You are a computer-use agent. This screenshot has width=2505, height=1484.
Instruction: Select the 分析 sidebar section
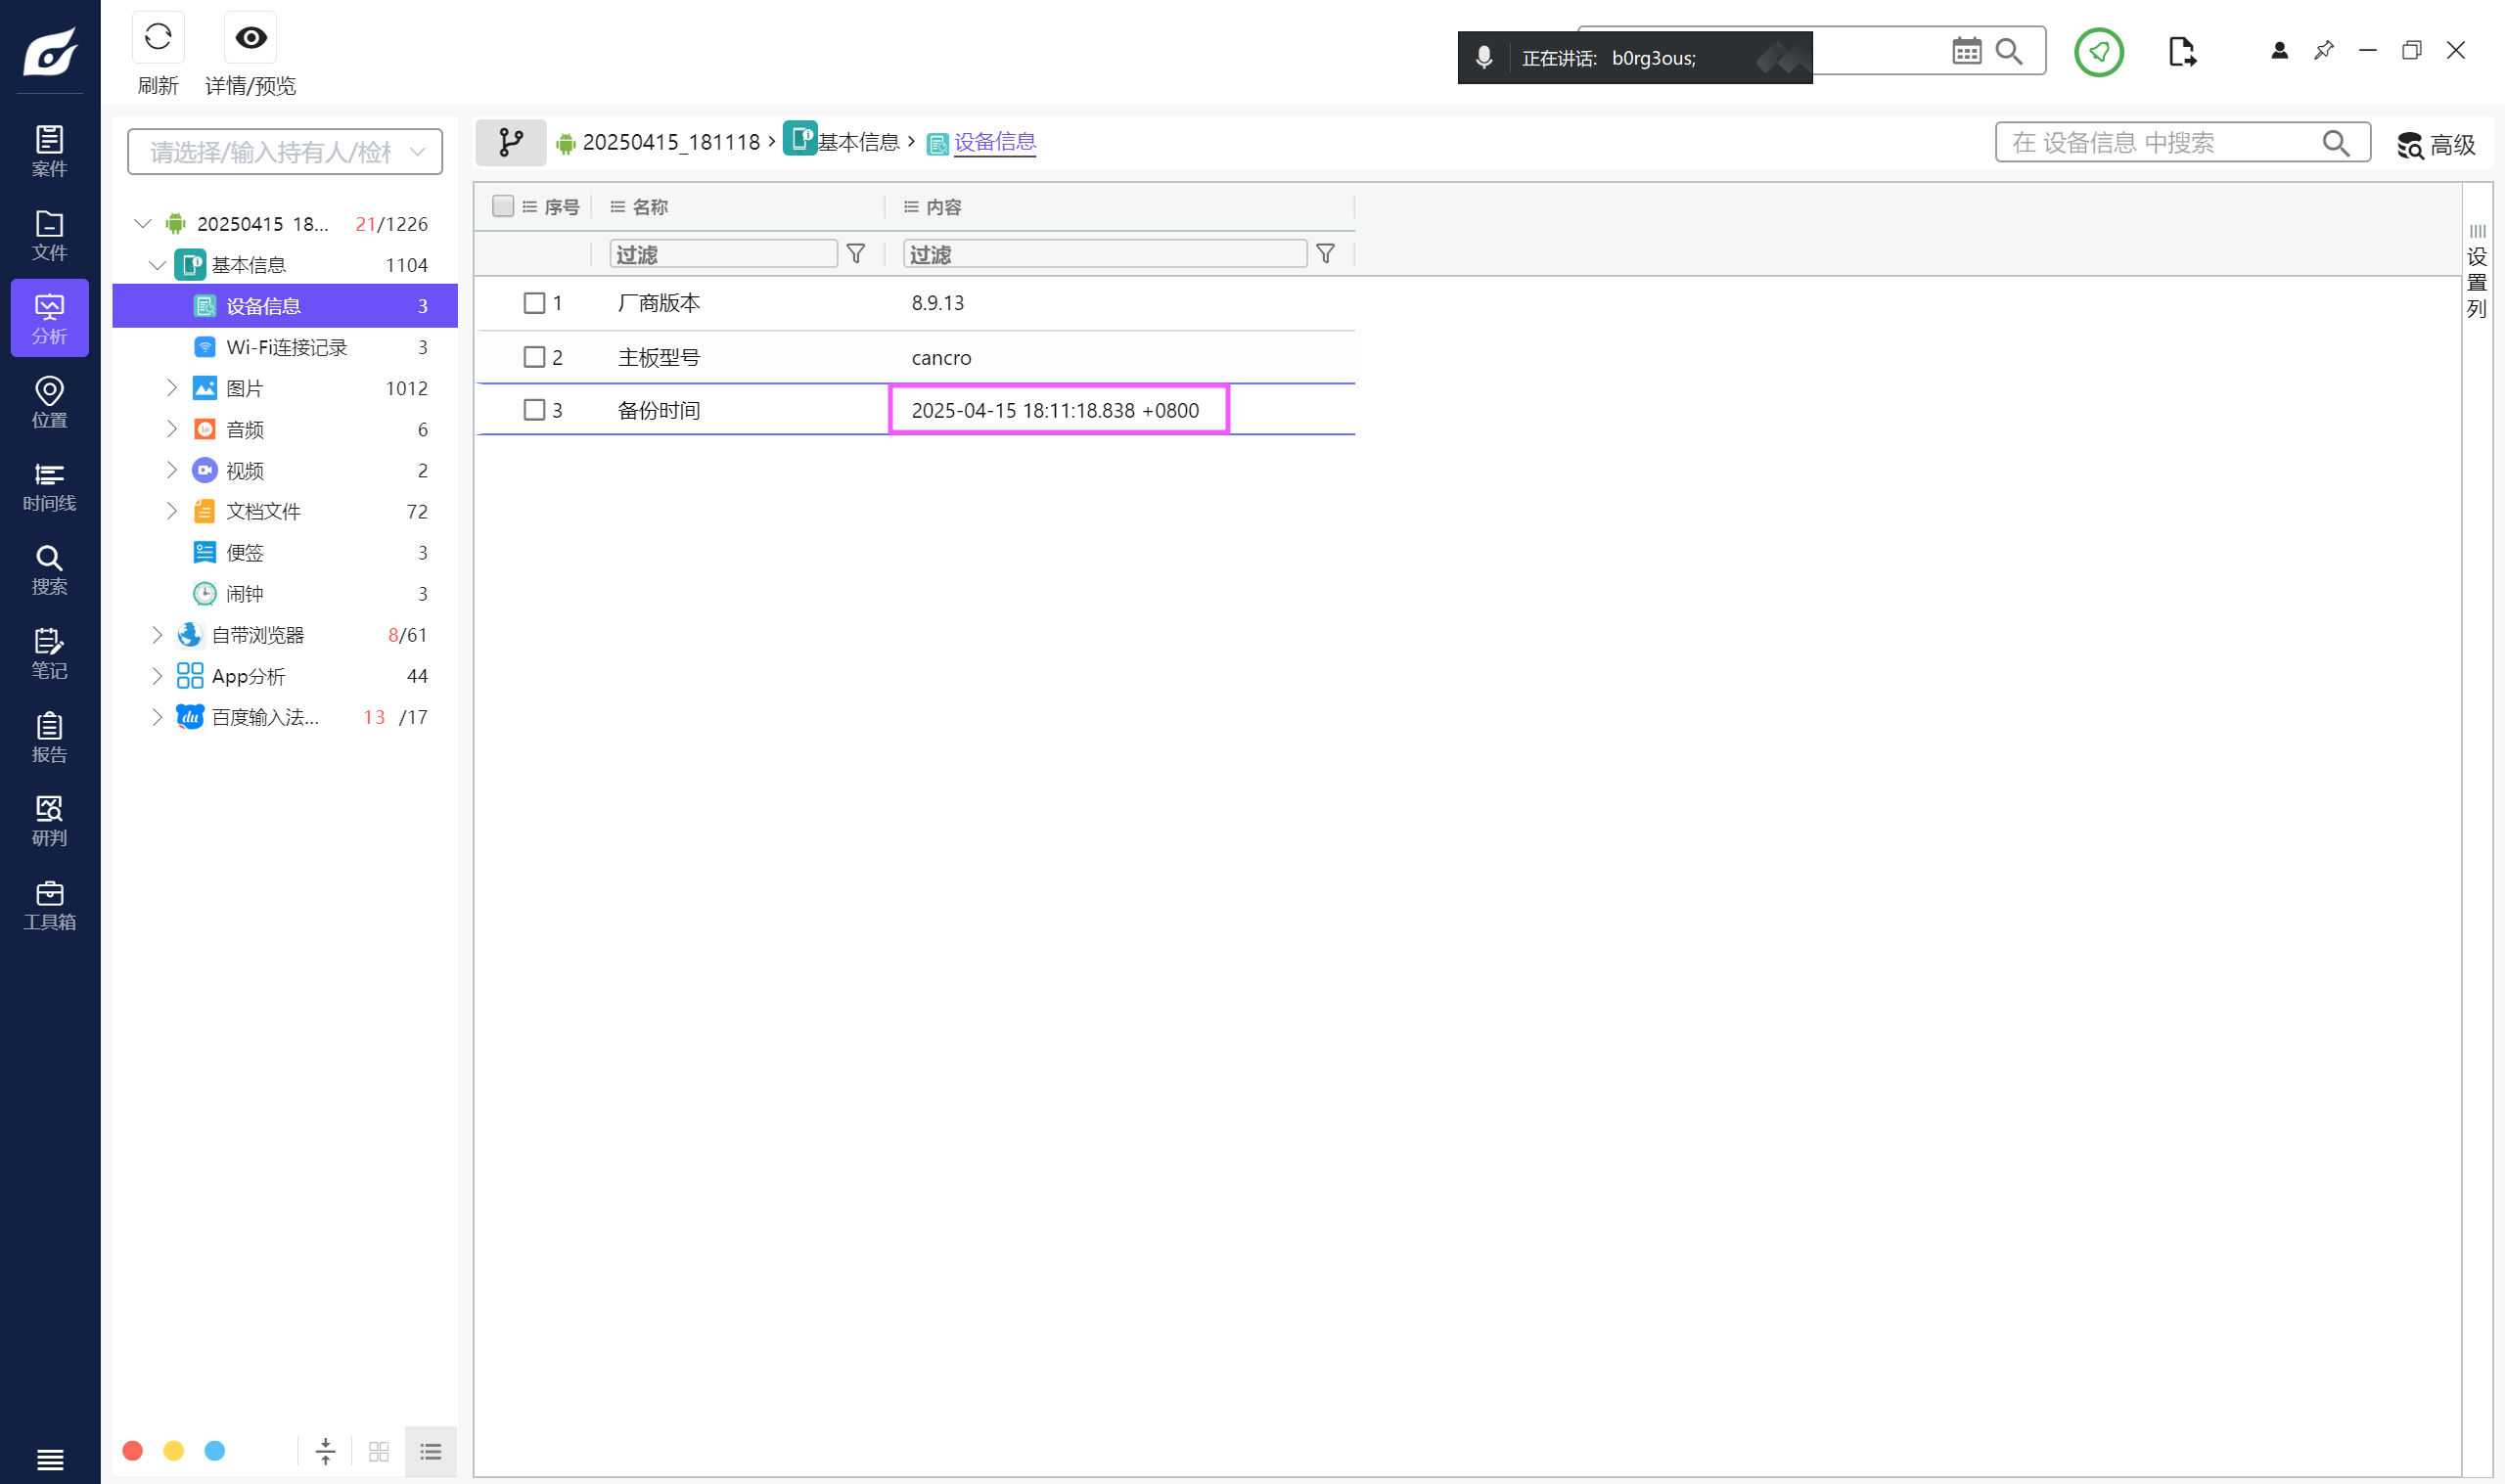coord(49,318)
